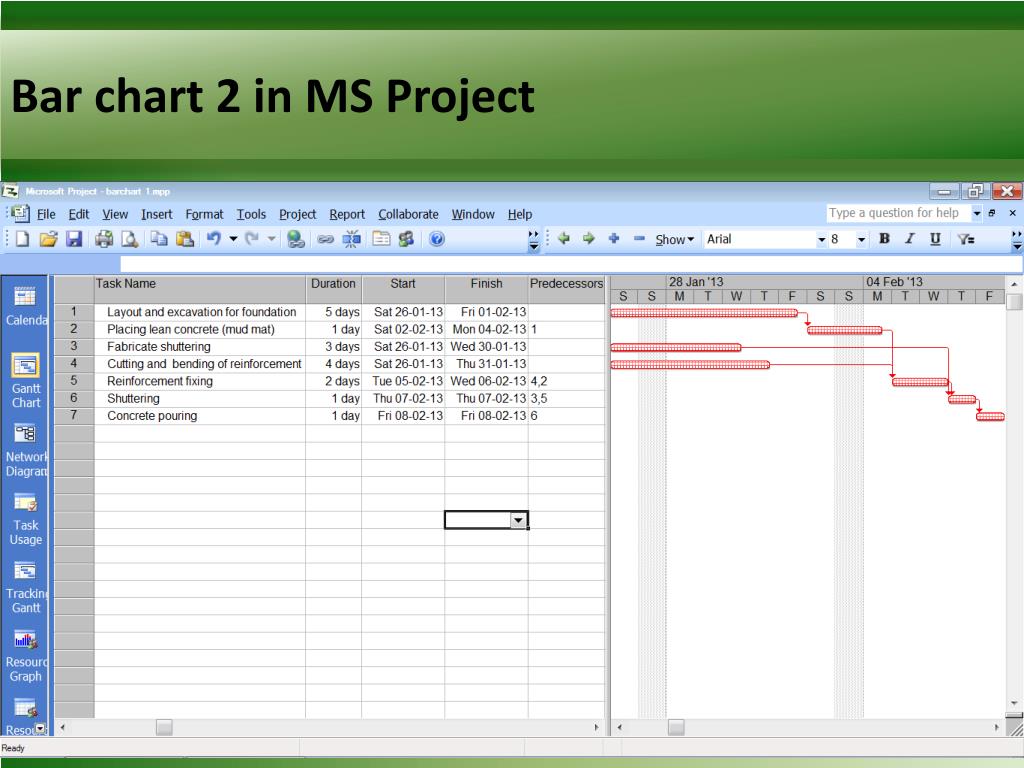The width and height of the screenshot is (1024, 768).
Task: Select row 5 by its row header
Action: (x=74, y=381)
